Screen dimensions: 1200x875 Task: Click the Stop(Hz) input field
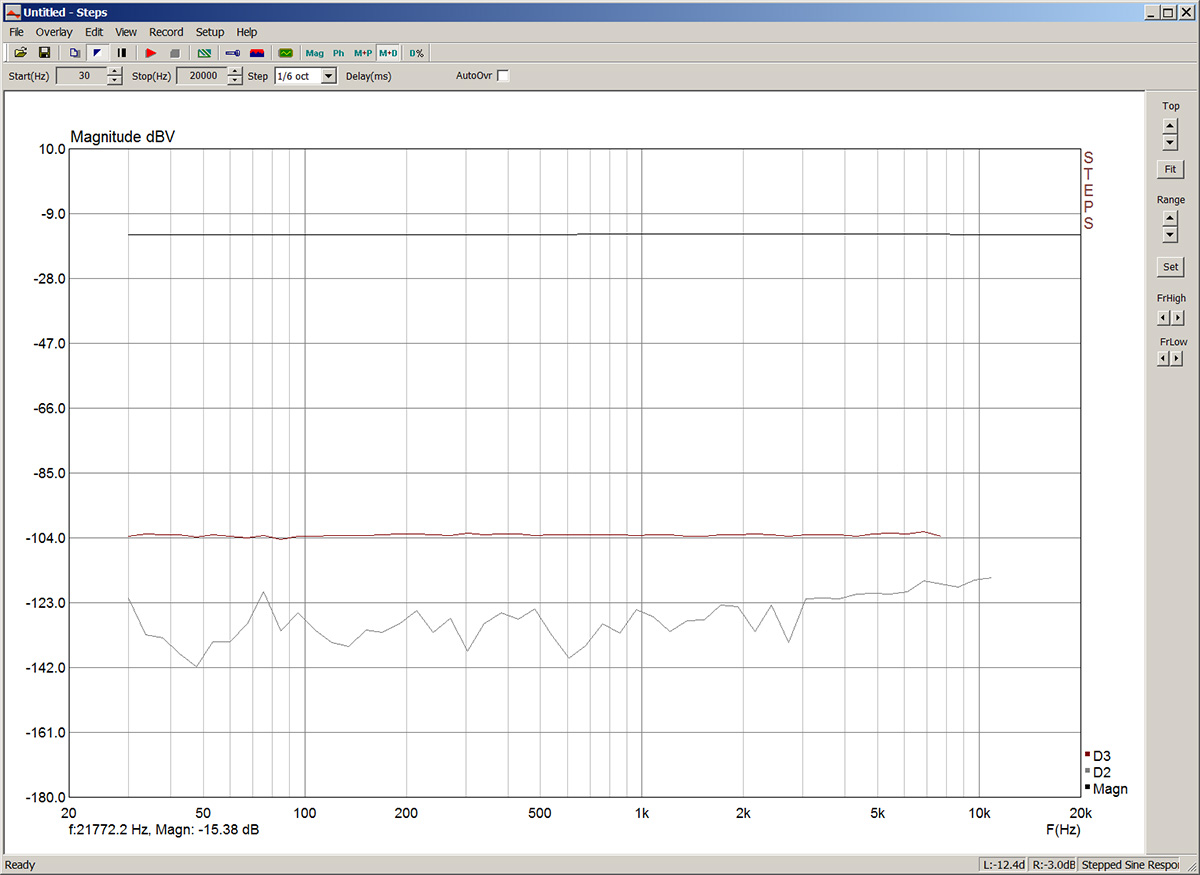tap(201, 76)
